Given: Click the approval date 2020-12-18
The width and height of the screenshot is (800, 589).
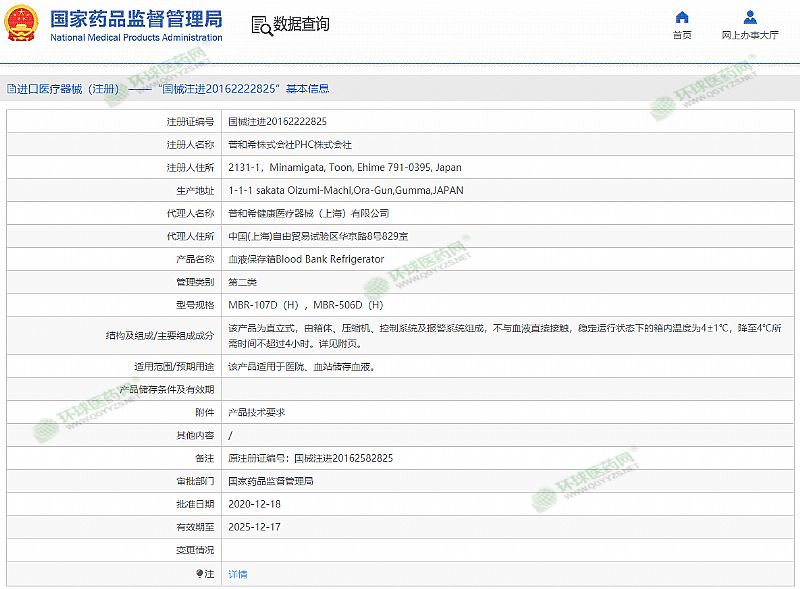Looking at the screenshot, I should pos(253,504).
